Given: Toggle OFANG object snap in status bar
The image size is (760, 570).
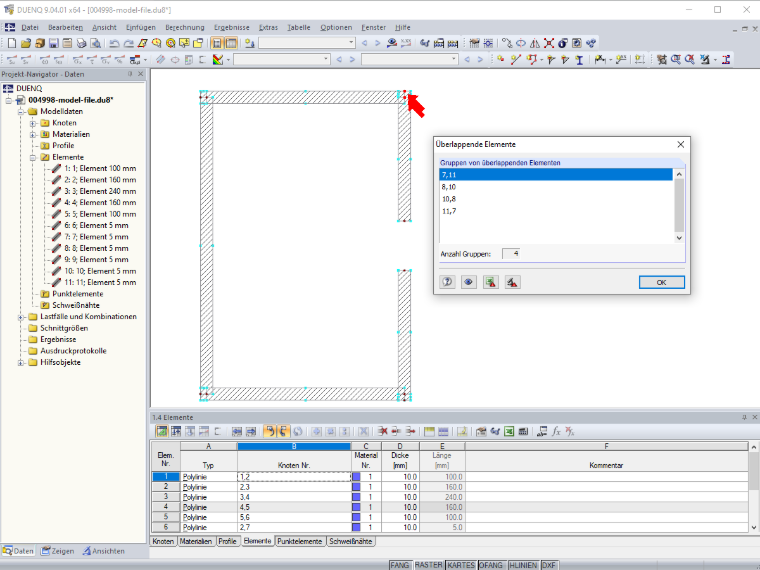Looking at the screenshot, I should (x=491, y=565).
